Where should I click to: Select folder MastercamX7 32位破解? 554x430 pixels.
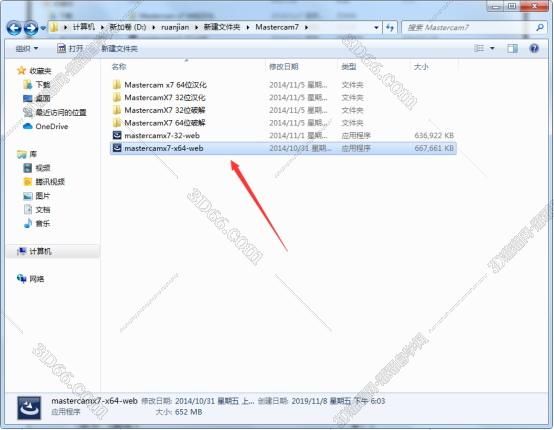(x=283, y=110)
